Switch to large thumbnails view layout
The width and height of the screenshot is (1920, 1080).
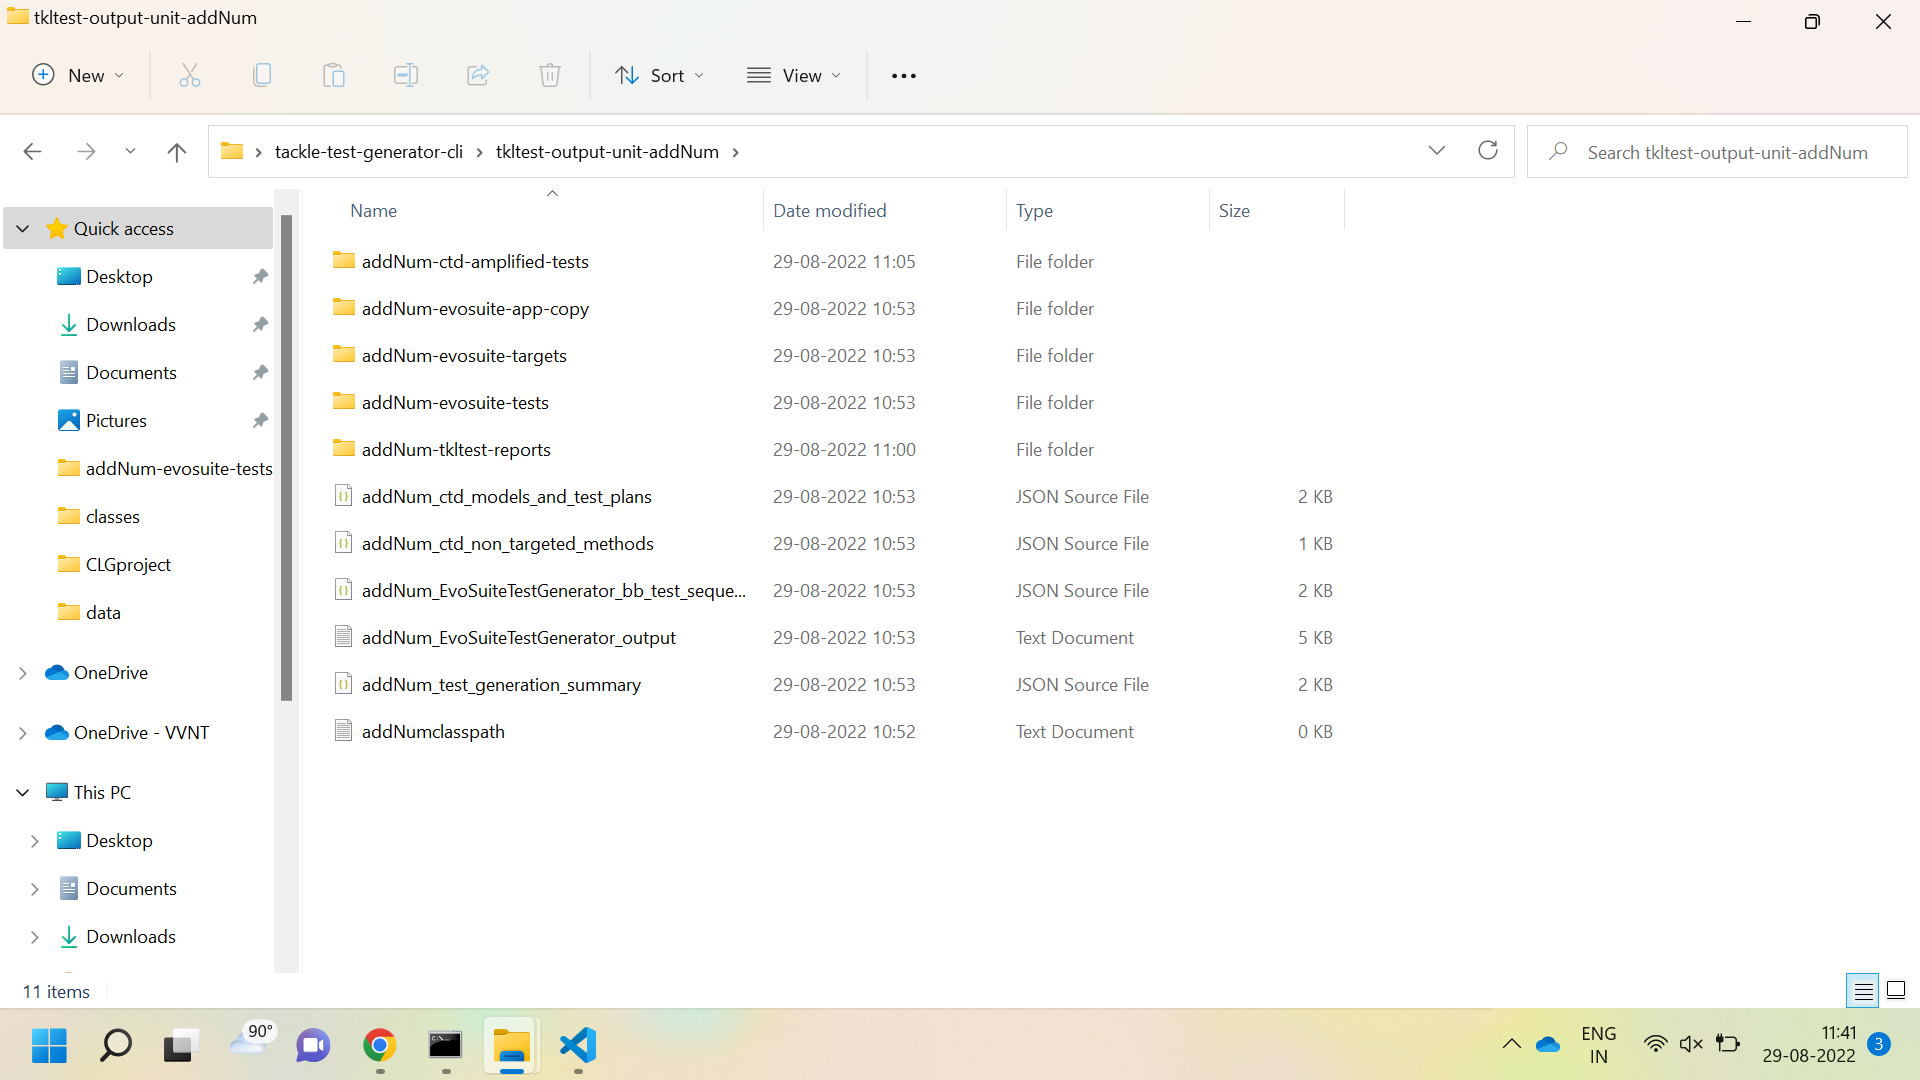[1896, 990]
